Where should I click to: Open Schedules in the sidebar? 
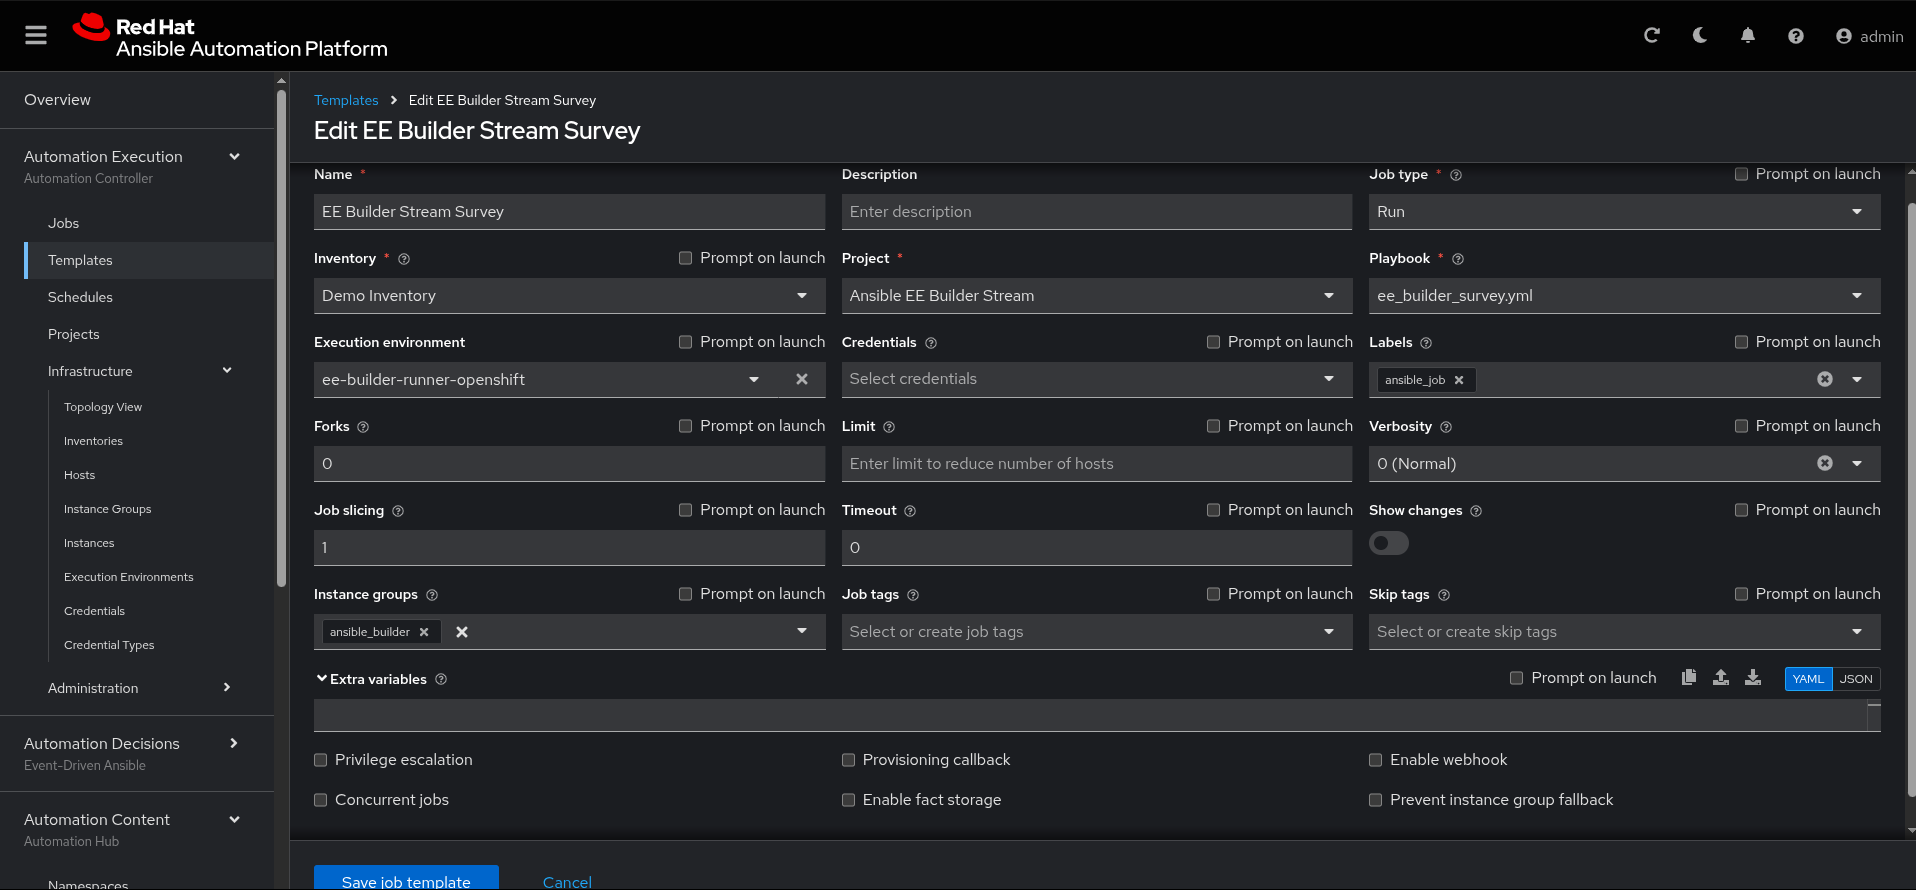coord(80,297)
